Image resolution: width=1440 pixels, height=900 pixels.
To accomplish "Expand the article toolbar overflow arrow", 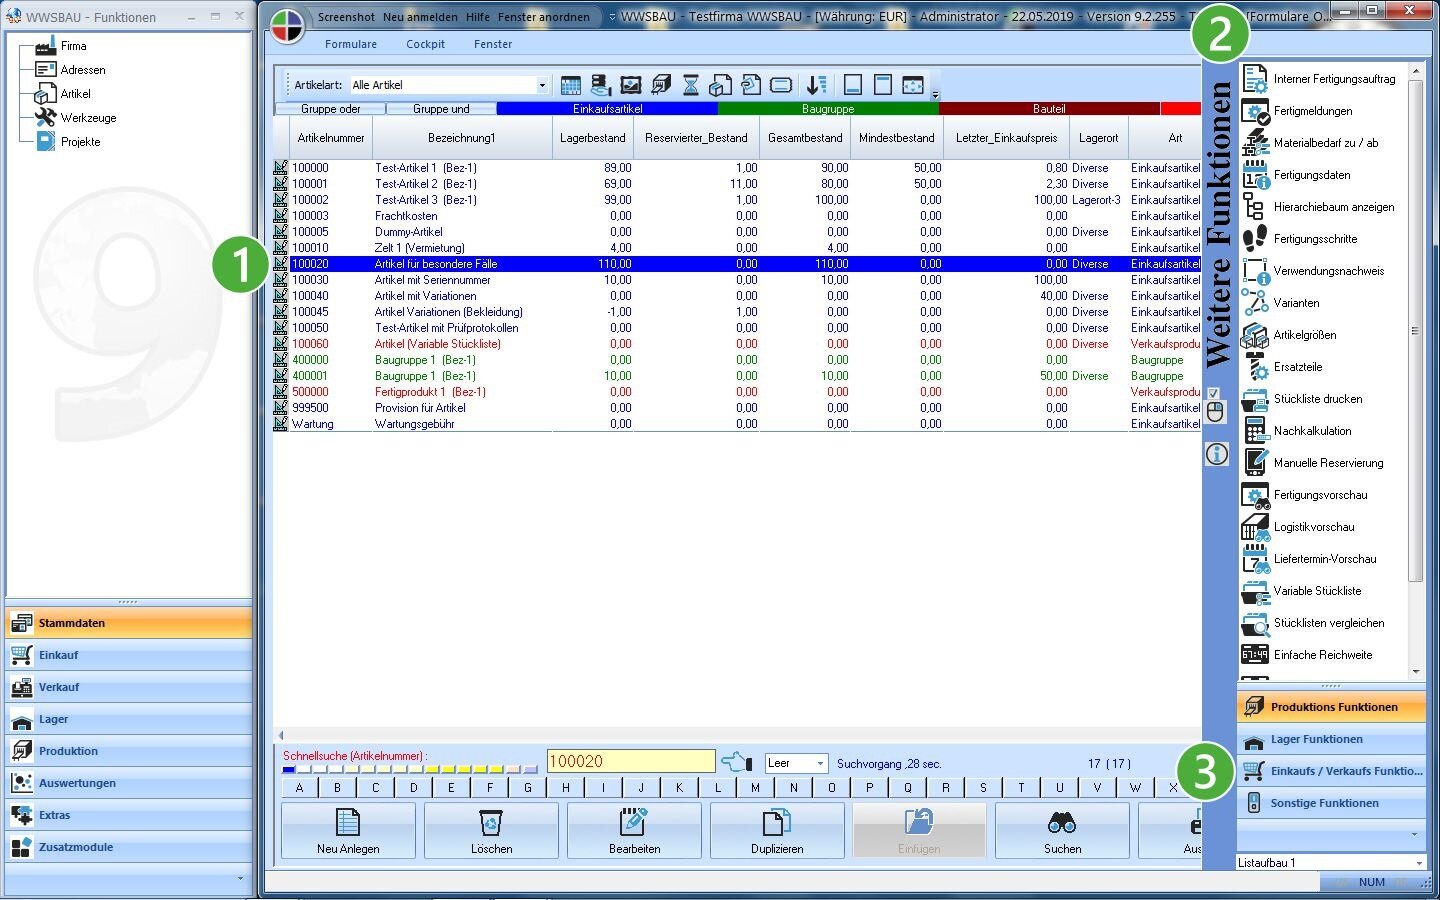I will tap(936, 95).
